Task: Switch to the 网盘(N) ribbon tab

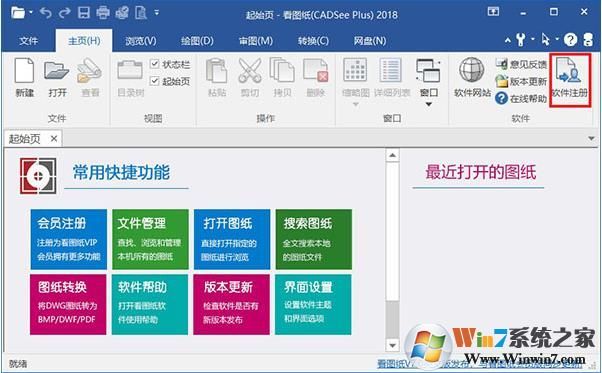Action: point(370,41)
